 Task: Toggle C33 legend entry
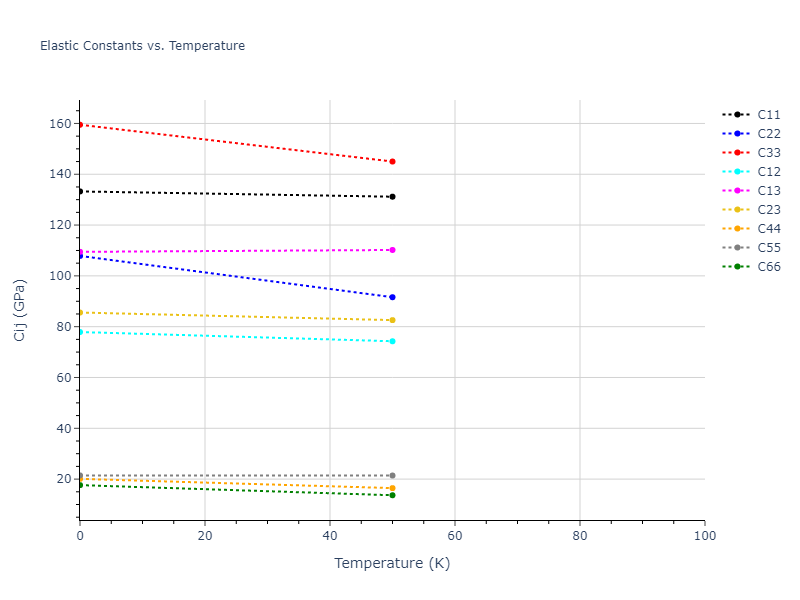pyautogui.click(x=768, y=153)
